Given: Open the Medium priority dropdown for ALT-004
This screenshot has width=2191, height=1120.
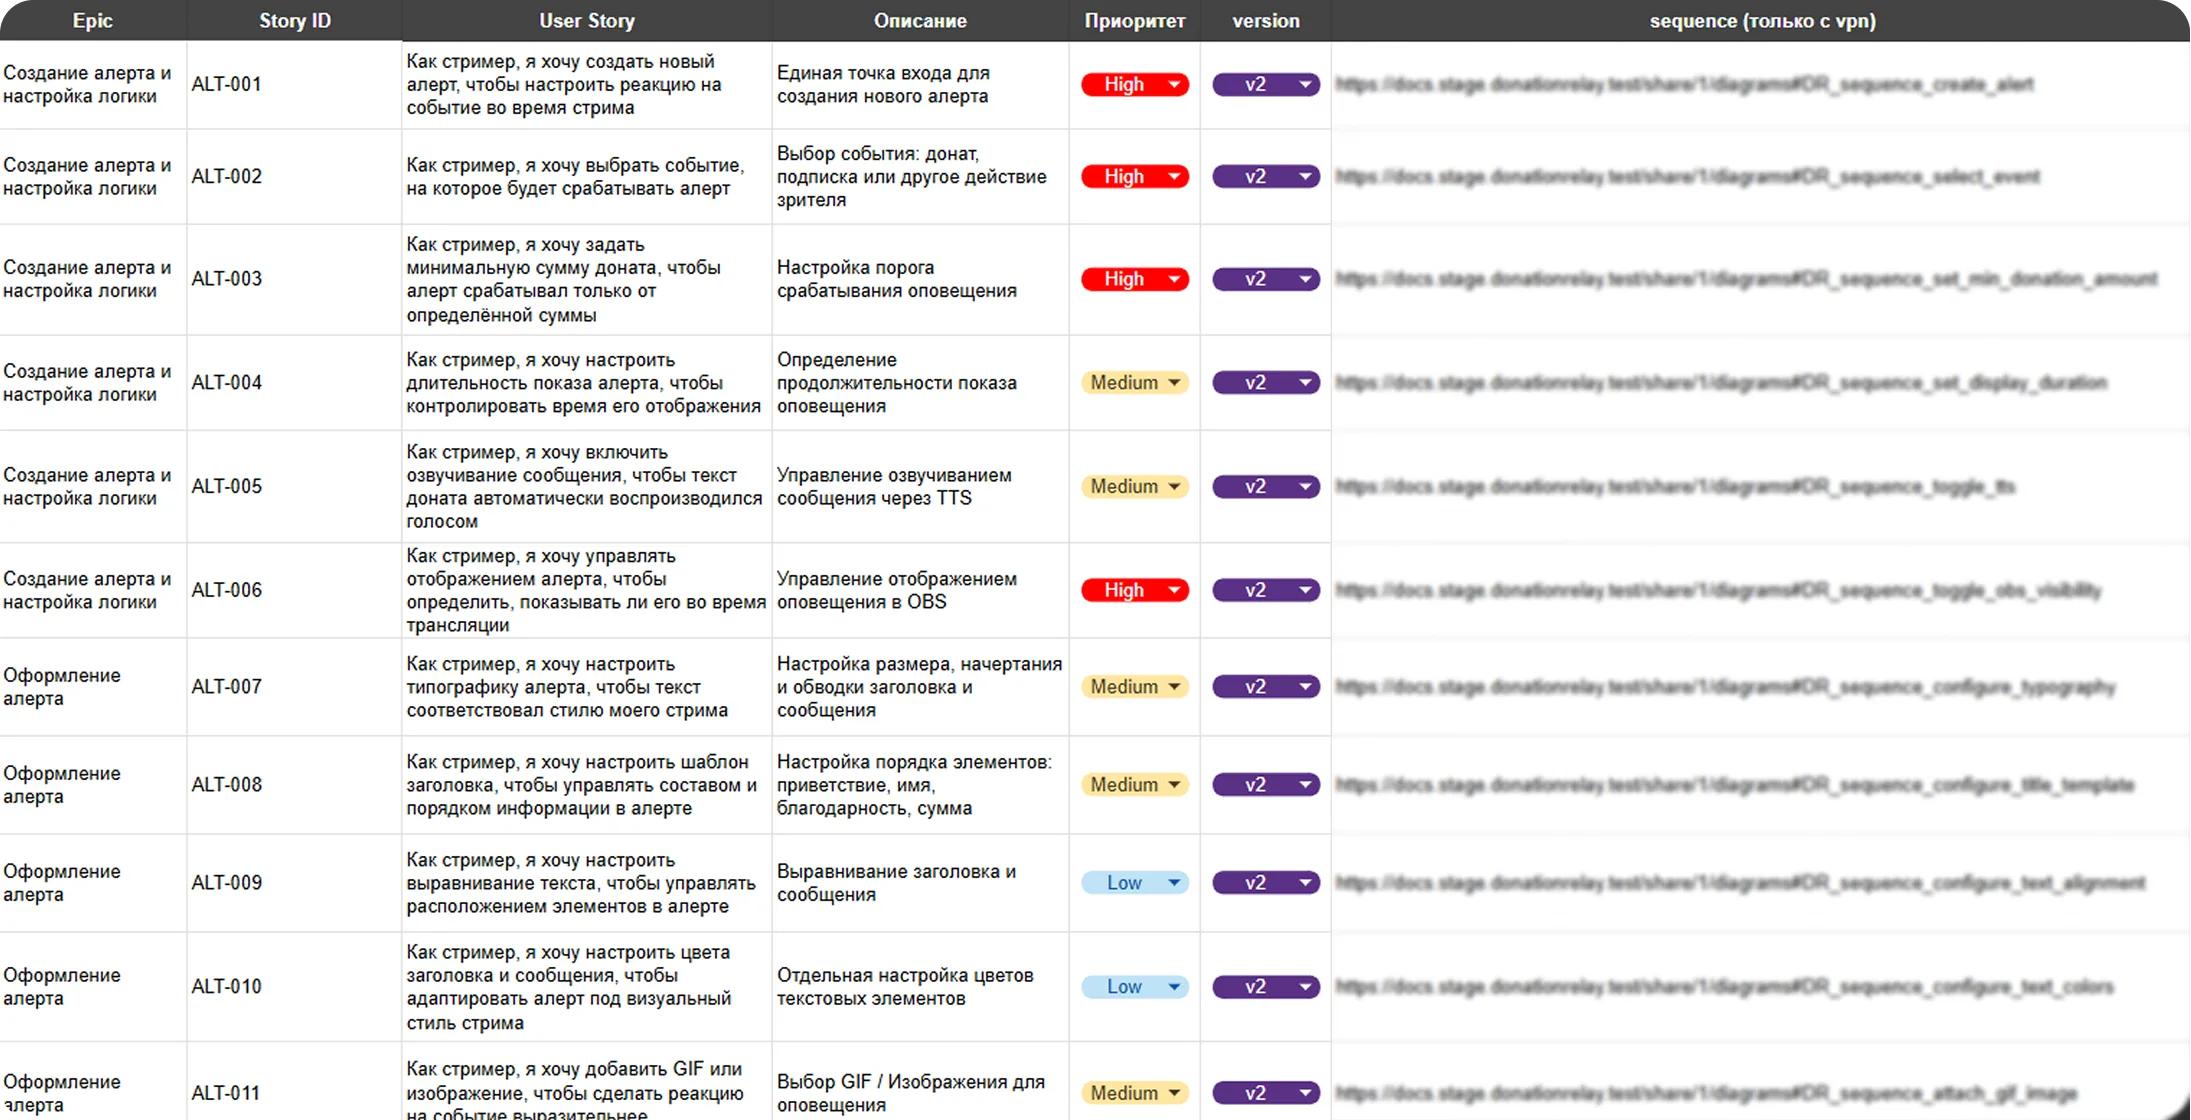Looking at the screenshot, I should click(x=1135, y=383).
